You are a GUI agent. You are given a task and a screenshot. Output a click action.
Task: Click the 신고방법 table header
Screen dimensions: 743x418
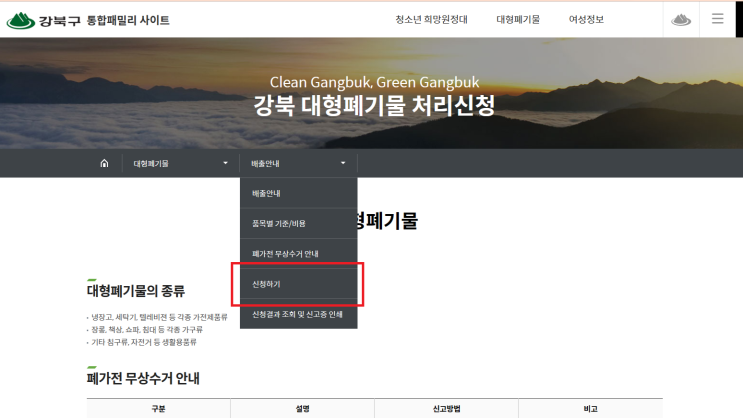(446, 409)
